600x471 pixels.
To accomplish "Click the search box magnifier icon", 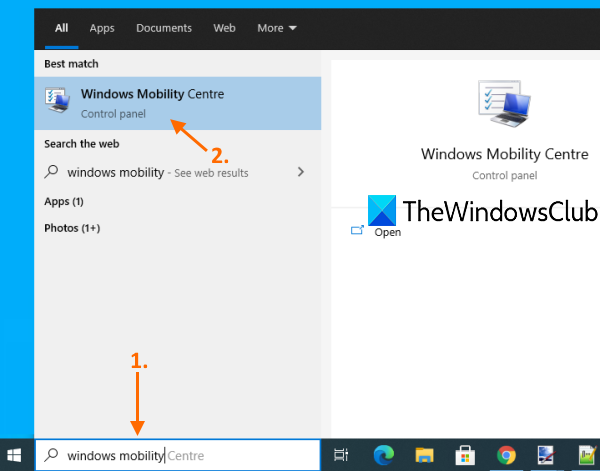I will pyautogui.click(x=51, y=455).
